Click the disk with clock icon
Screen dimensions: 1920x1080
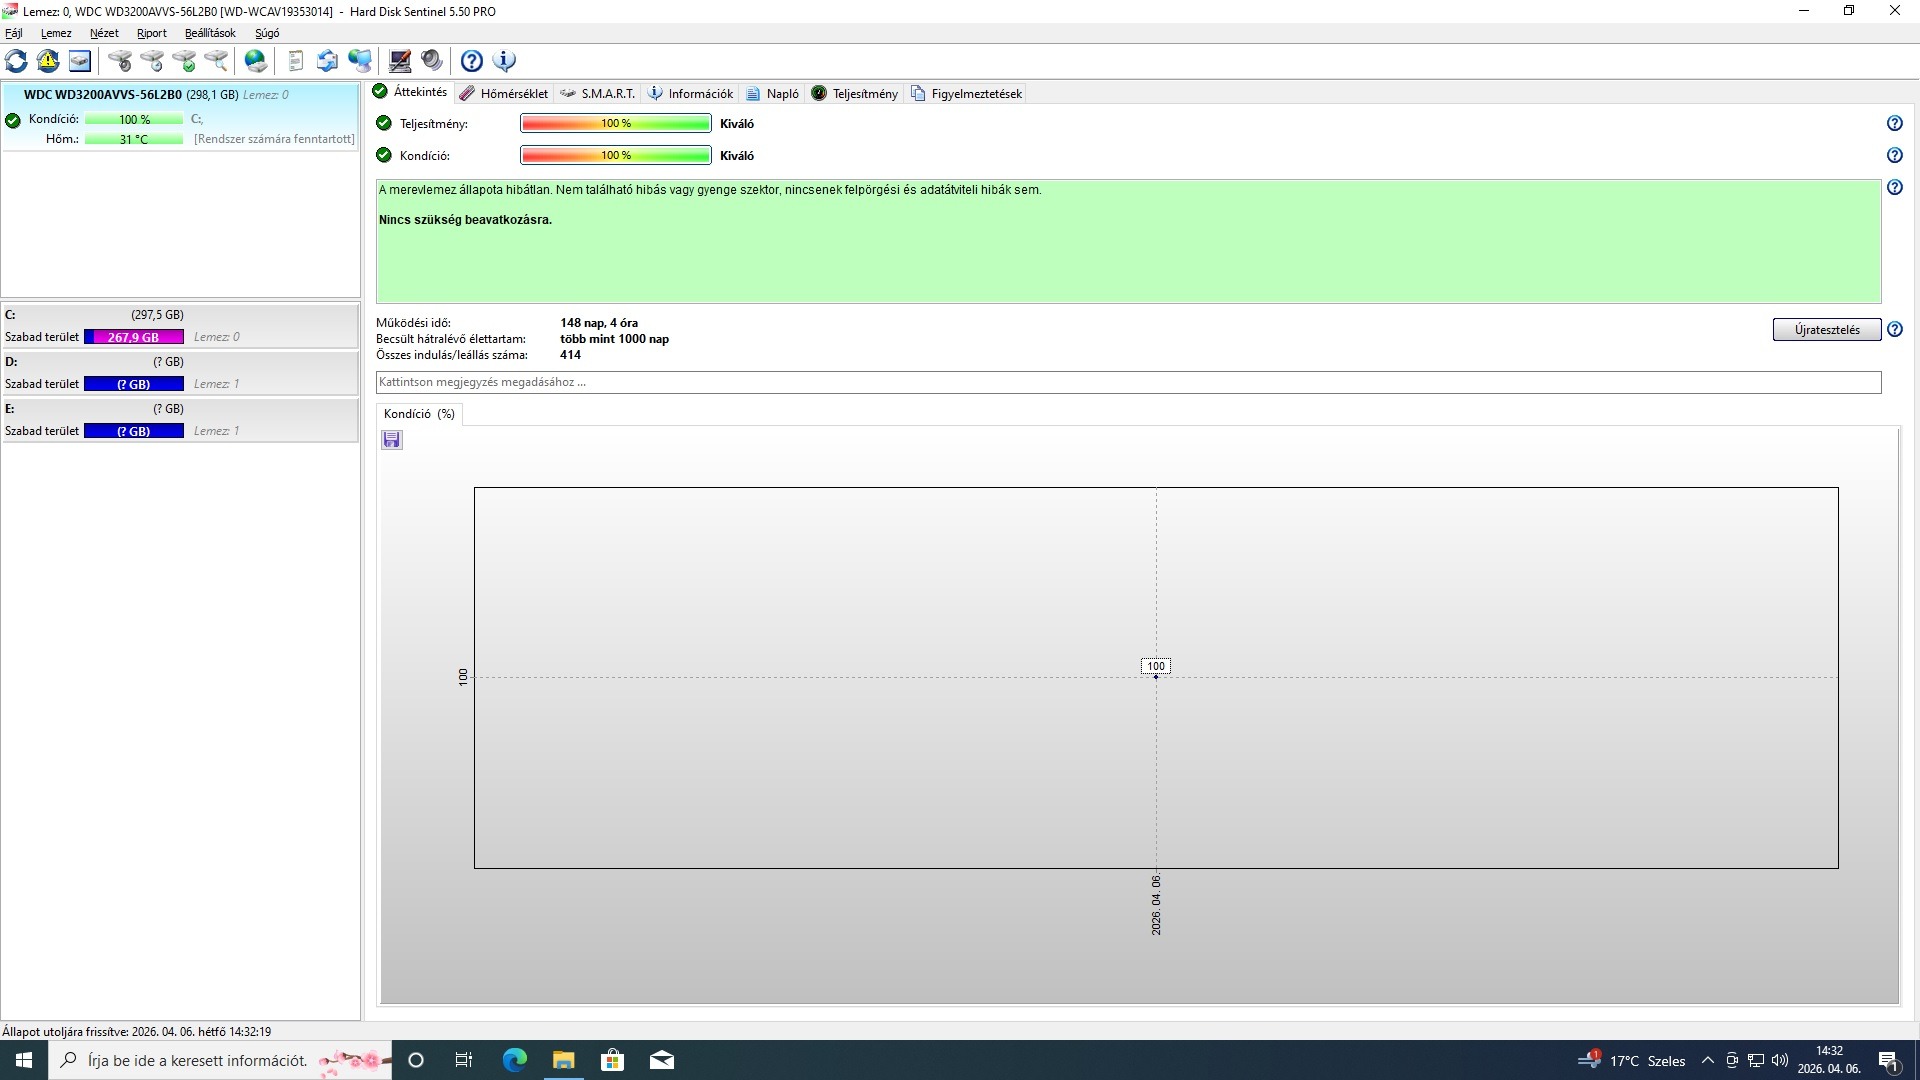pos(152,61)
